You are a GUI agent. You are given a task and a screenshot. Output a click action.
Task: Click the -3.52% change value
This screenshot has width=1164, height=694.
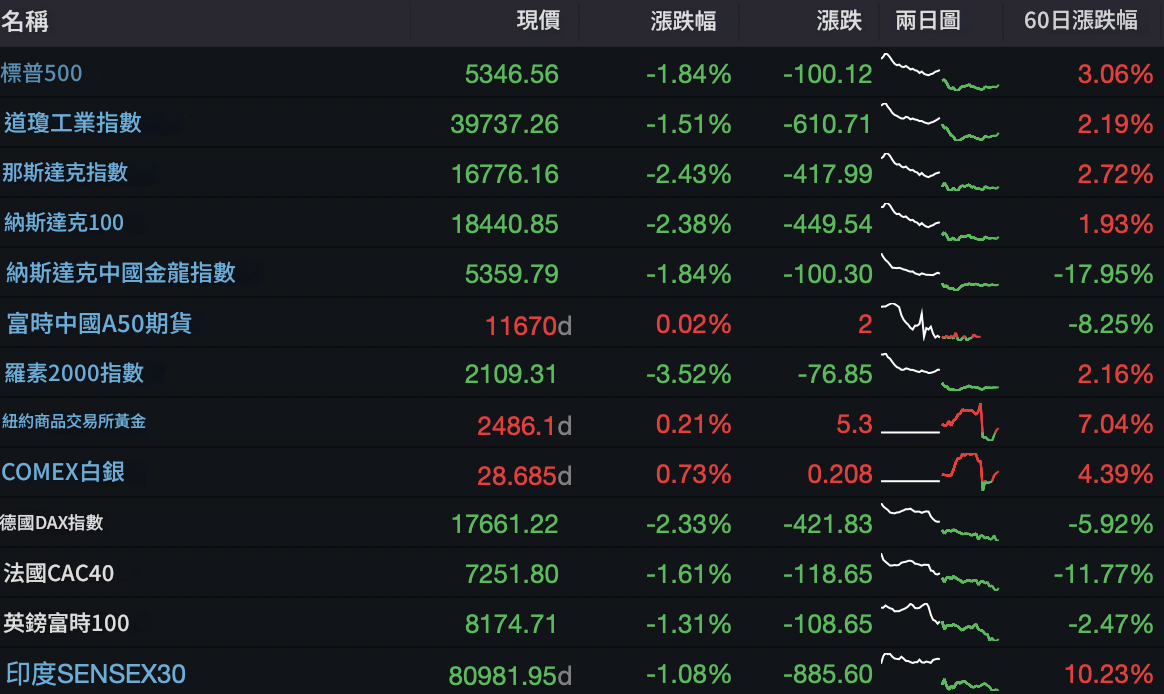(689, 374)
